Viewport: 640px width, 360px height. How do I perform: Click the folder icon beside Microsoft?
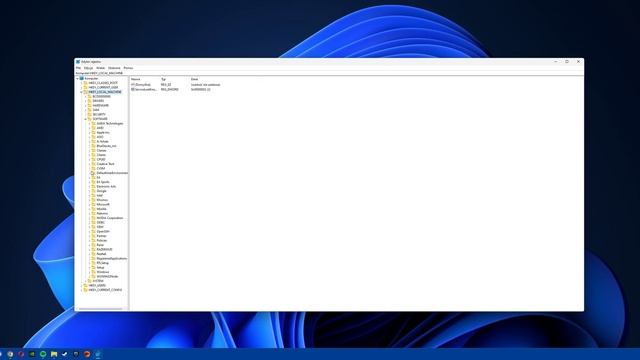click(93, 204)
